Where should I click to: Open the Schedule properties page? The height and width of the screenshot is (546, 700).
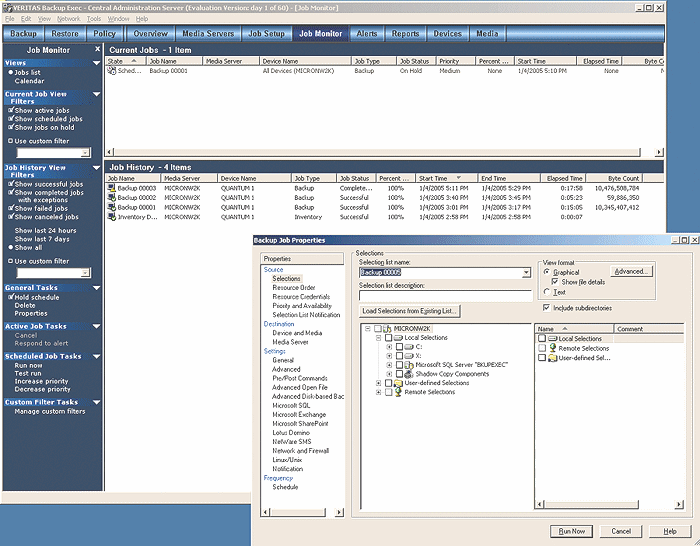pyautogui.click(x=285, y=487)
